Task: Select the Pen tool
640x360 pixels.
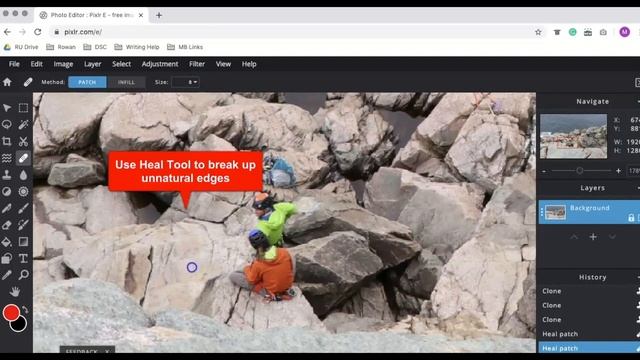Action: (x=7, y=208)
